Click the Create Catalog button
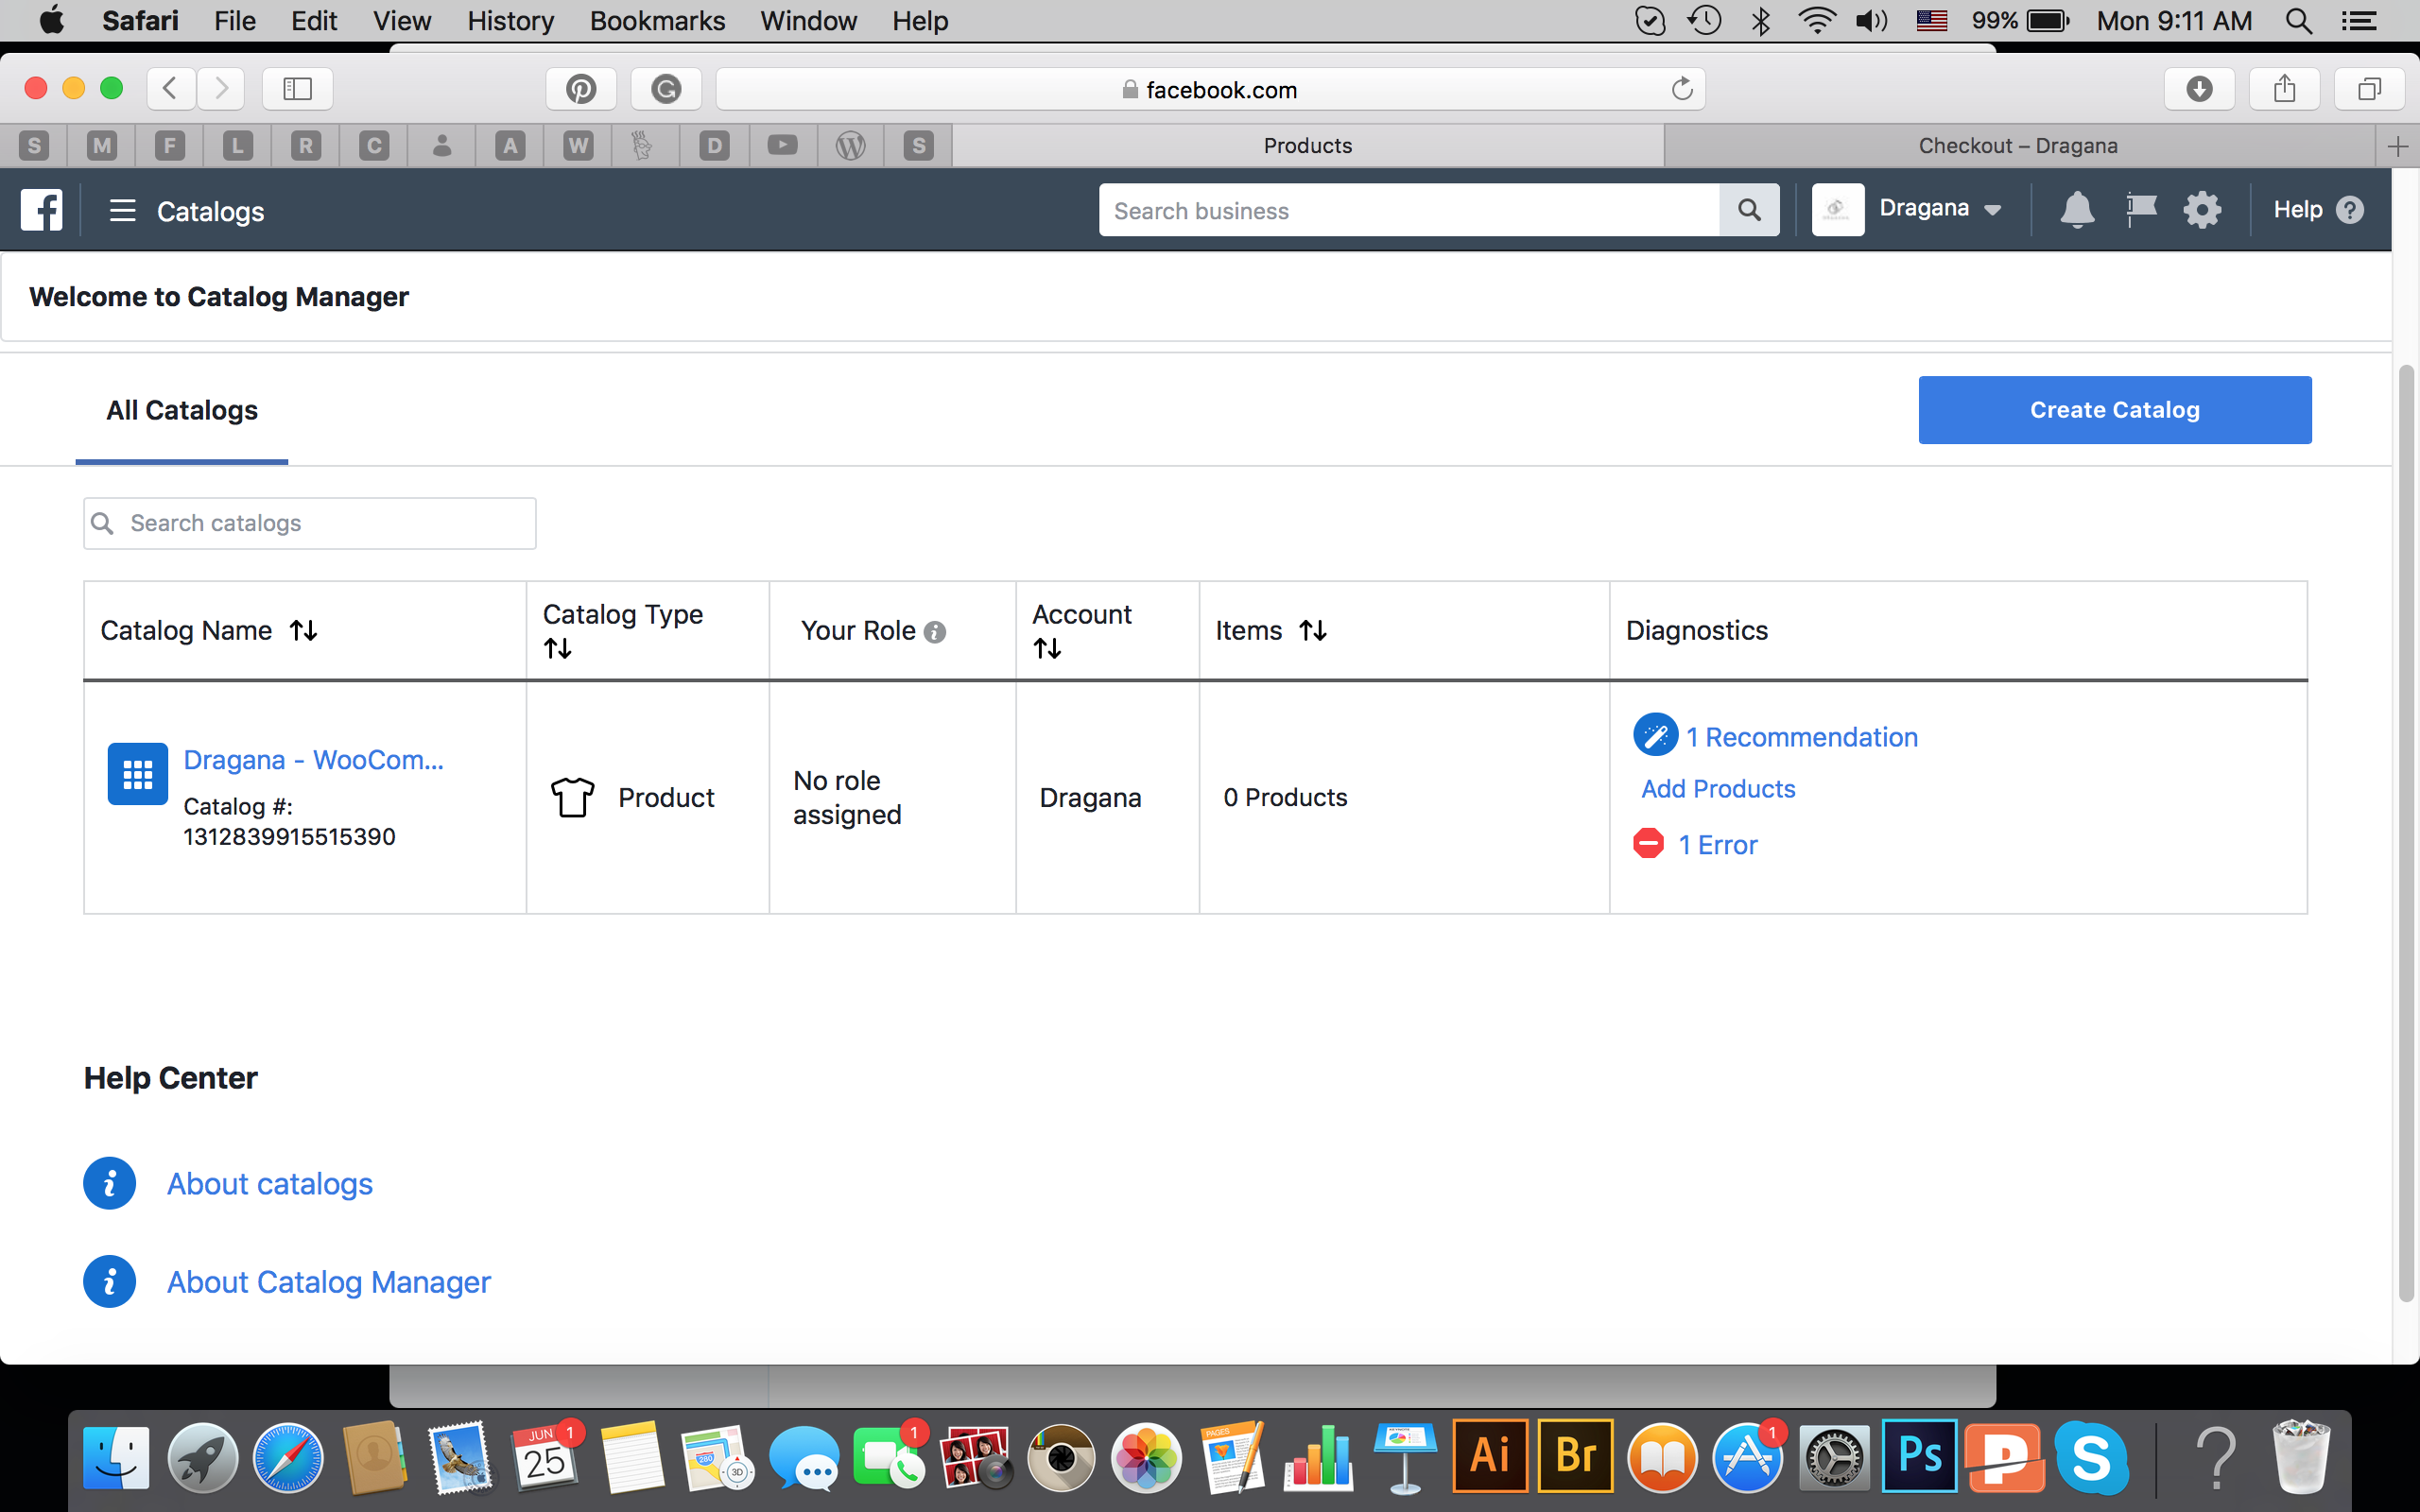 [x=2114, y=410]
